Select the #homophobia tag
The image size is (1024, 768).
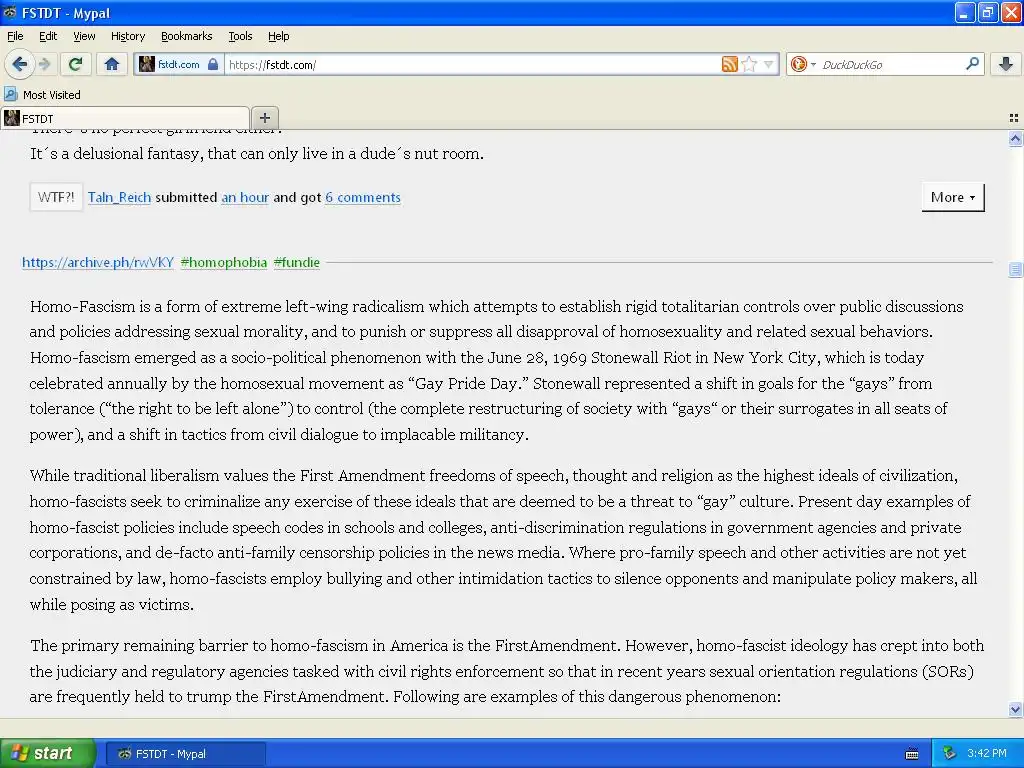tap(224, 262)
